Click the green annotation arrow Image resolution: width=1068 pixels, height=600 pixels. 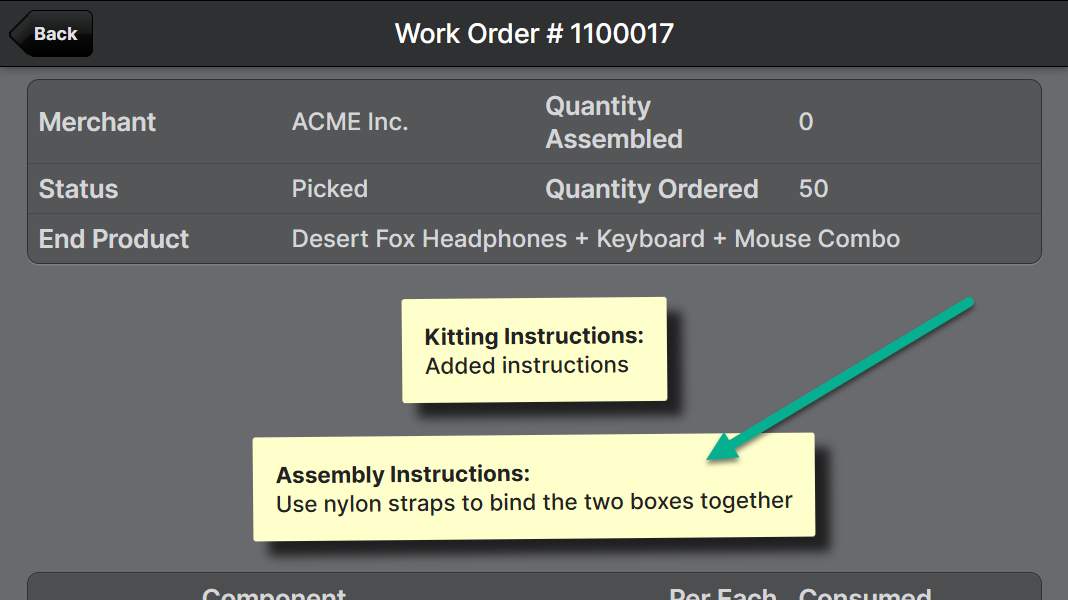(840, 380)
